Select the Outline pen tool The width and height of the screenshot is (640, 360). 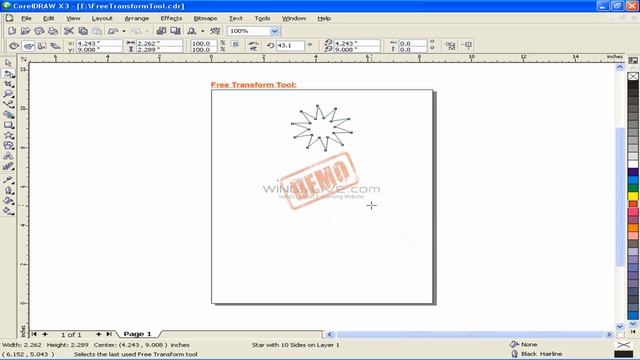[x=8, y=190]
